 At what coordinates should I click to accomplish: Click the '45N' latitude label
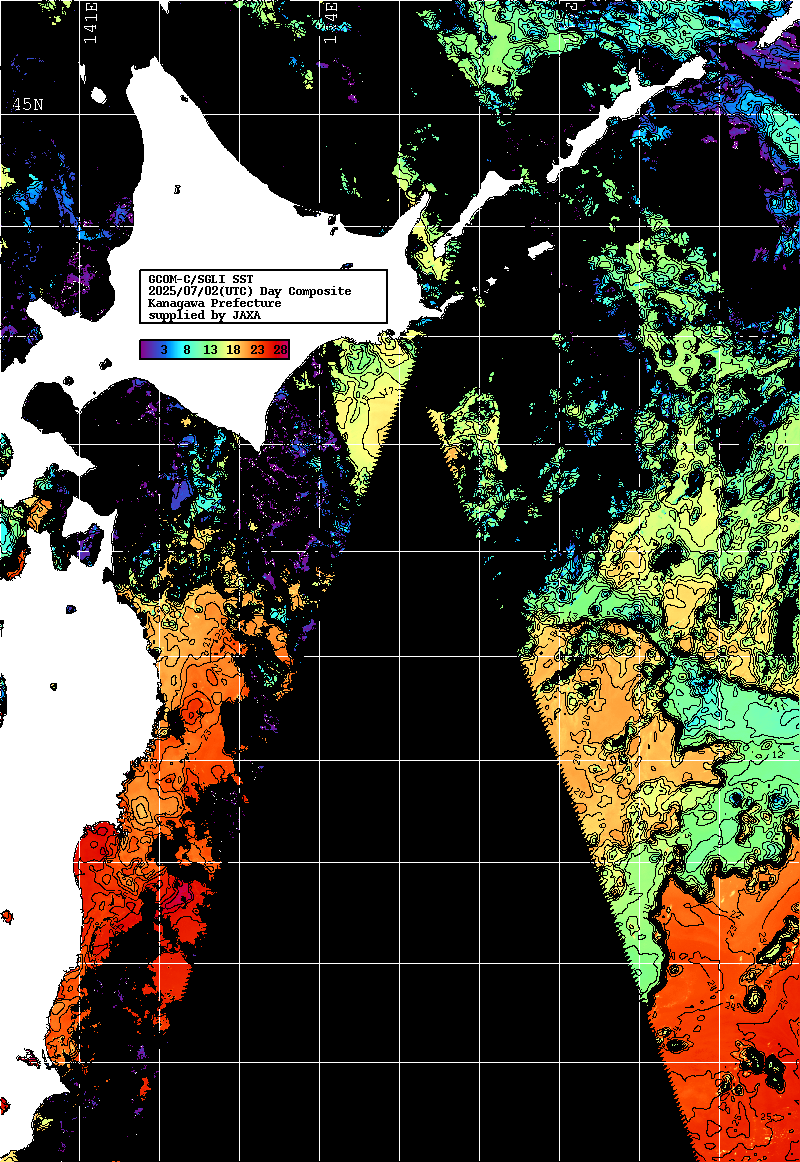point(27,104)
